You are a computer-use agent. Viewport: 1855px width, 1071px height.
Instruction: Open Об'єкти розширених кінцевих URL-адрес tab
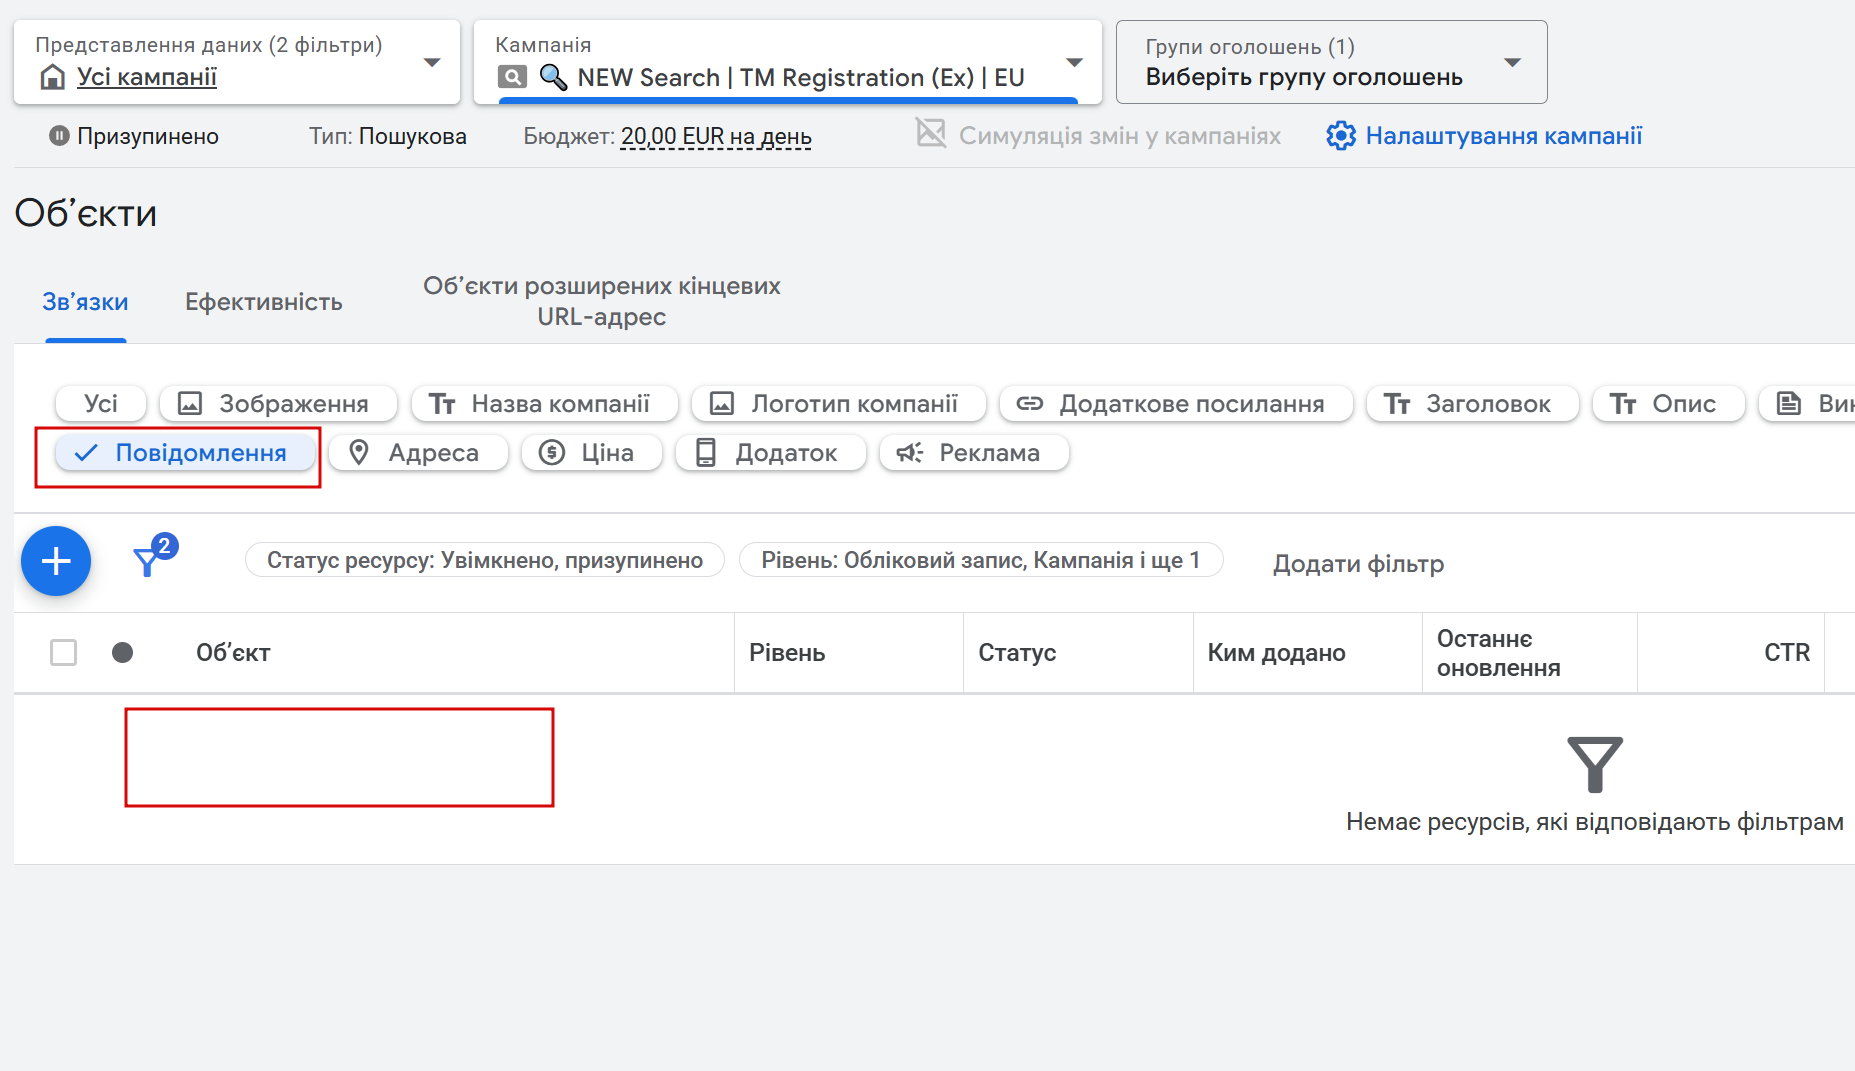pos(601,301)
